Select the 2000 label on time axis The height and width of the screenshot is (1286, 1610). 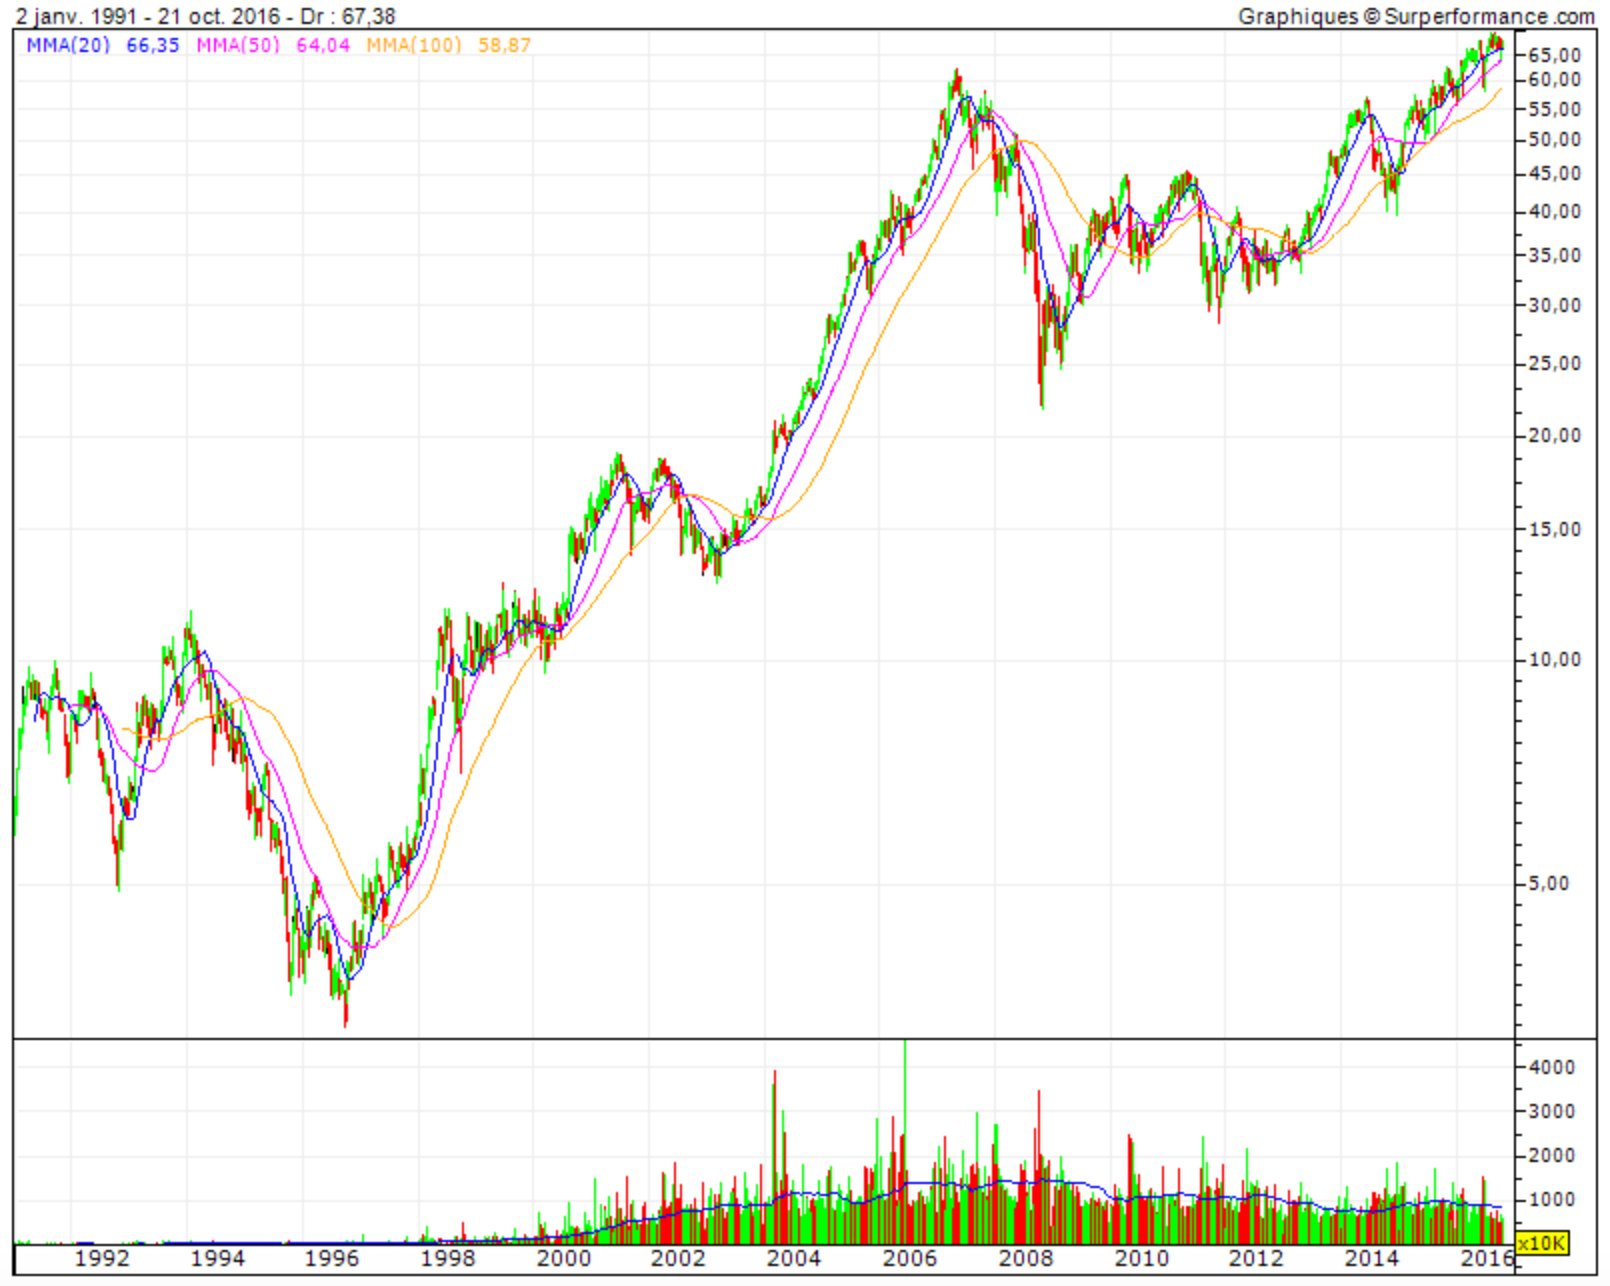coord(564,1258)
